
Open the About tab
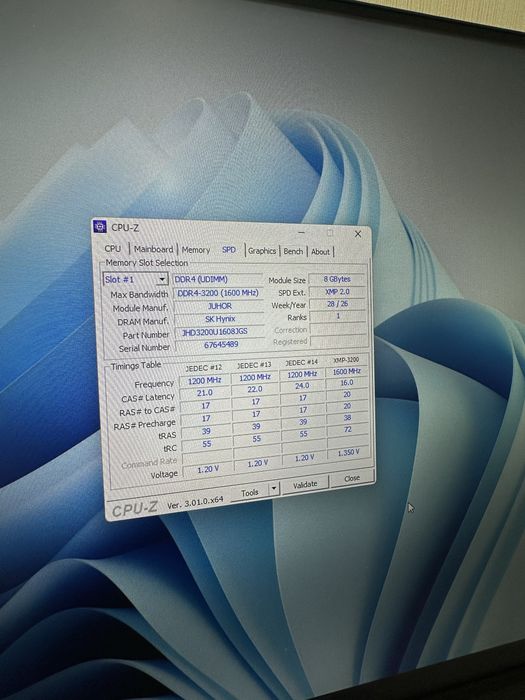point(320,252)
